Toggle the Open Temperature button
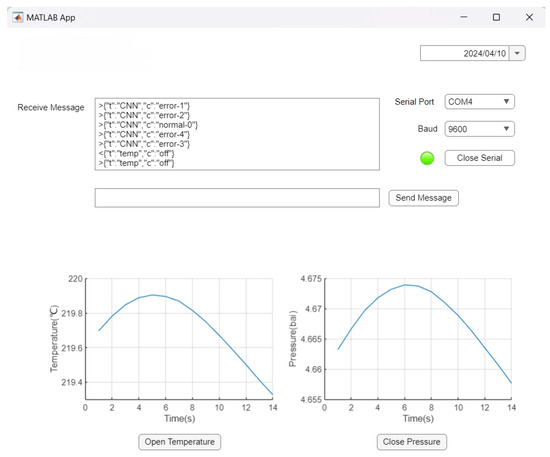The height and width of the screenshot is (457, 550). [180, 442]
